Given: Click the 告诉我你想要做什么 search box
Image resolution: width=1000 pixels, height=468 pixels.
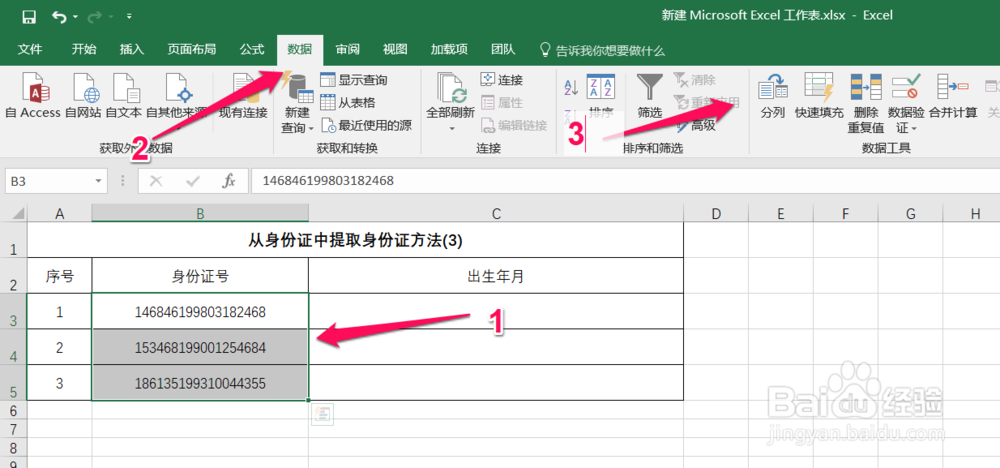Looking at the screenshot, I should (x=602, y=50).
